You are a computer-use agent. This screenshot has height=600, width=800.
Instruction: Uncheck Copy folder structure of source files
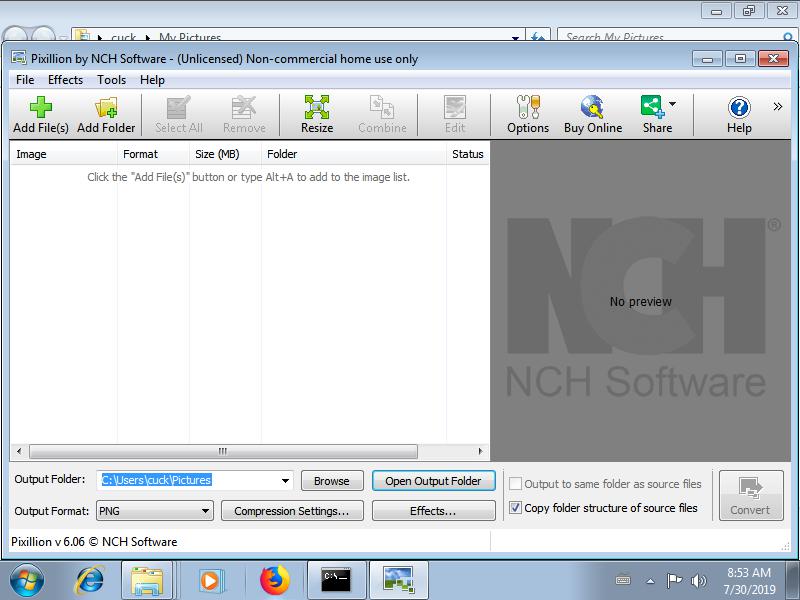515,508
